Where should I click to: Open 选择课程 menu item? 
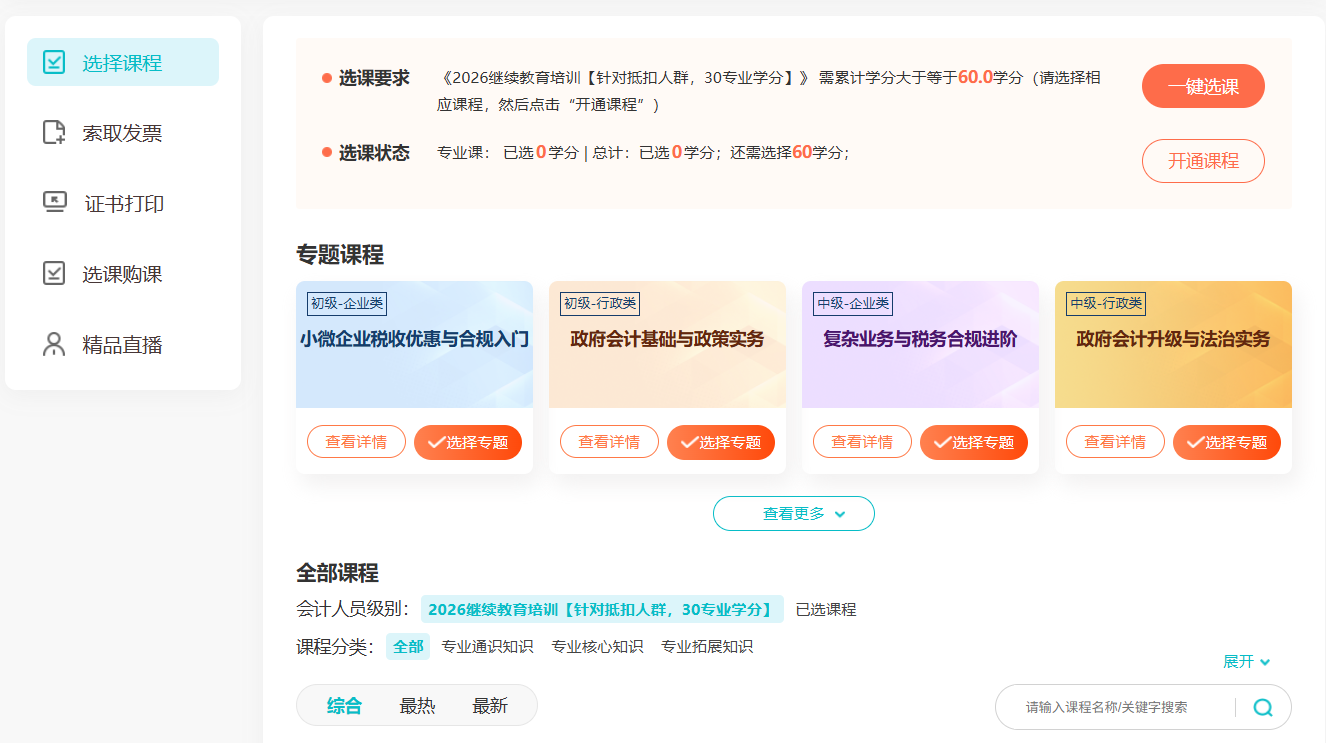tap(123, 62)
